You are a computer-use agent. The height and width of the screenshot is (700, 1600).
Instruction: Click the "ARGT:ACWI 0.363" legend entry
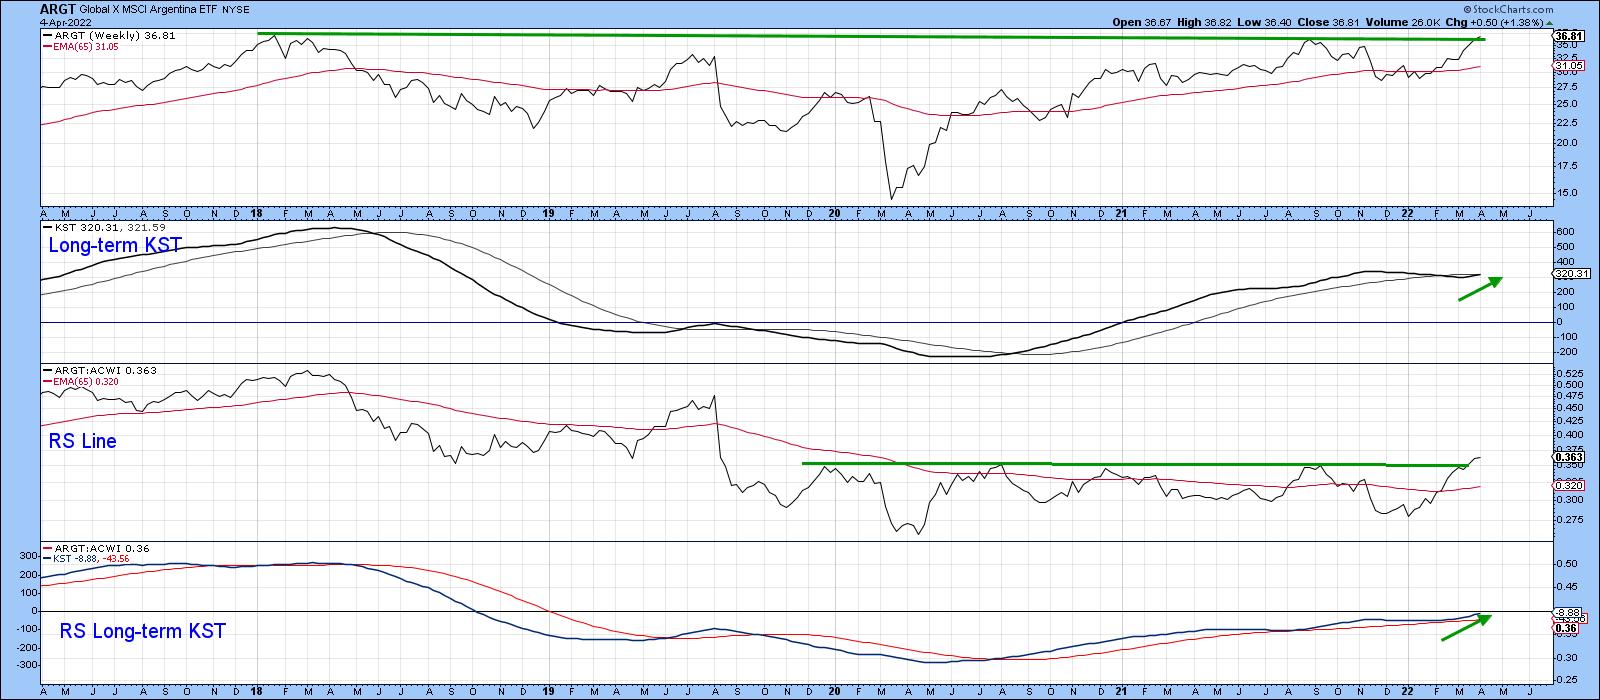100,370
